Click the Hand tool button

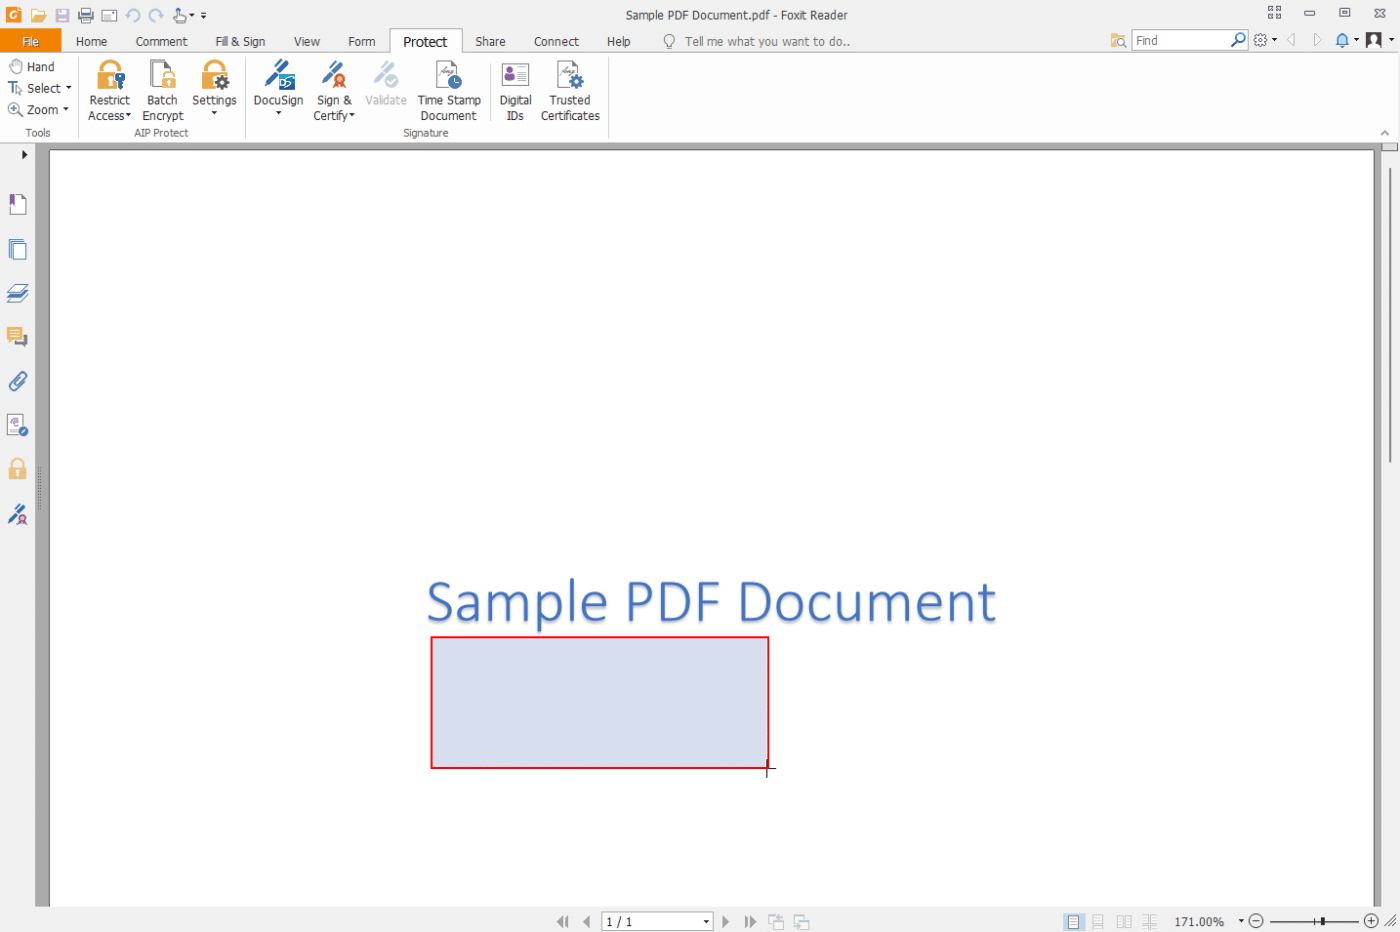(31, 66)
